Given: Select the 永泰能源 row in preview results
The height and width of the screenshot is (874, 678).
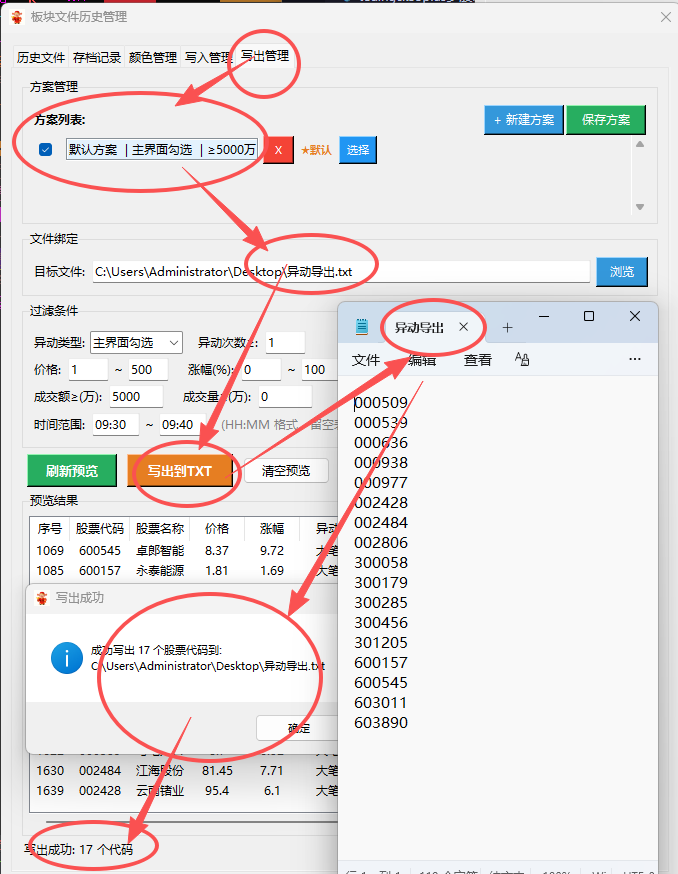Looking at the screenshot, I should click(184, 571).
